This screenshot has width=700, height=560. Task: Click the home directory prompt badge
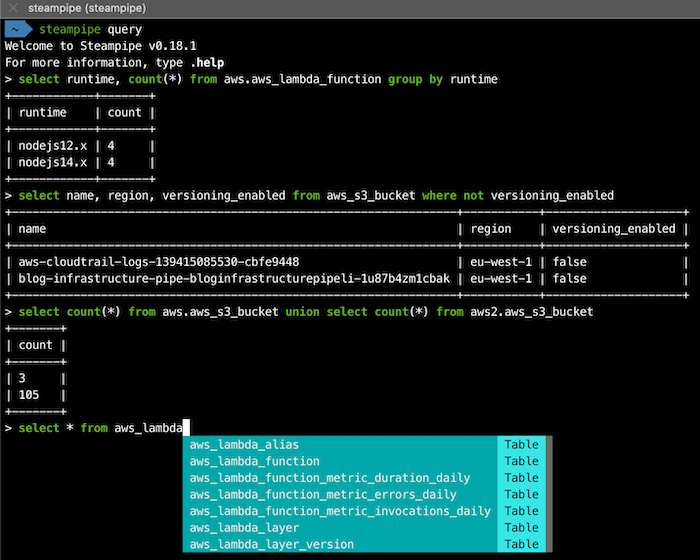18,29
